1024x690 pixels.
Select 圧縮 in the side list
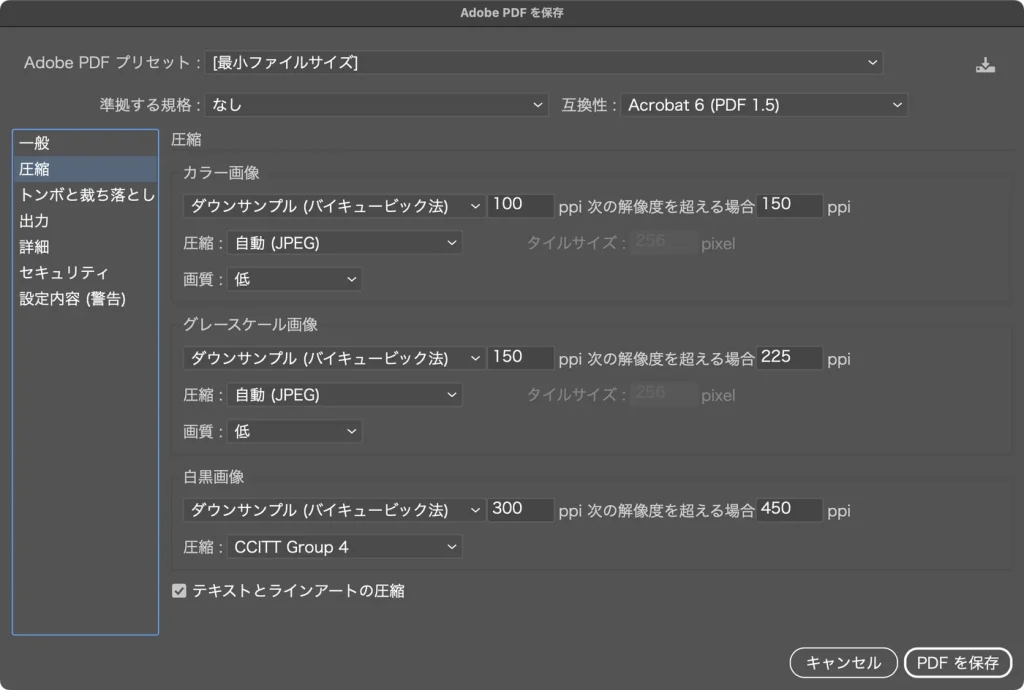pyautogui.click(x=85, y=169)
